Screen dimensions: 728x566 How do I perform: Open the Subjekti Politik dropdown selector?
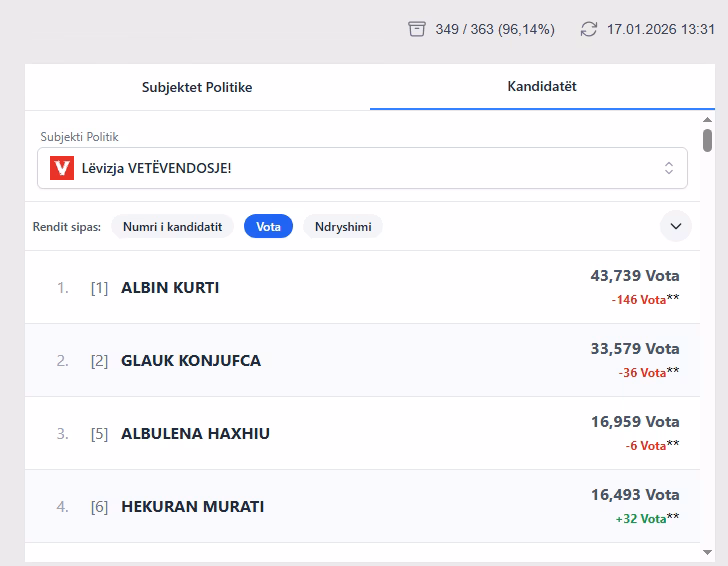(362, 168)
